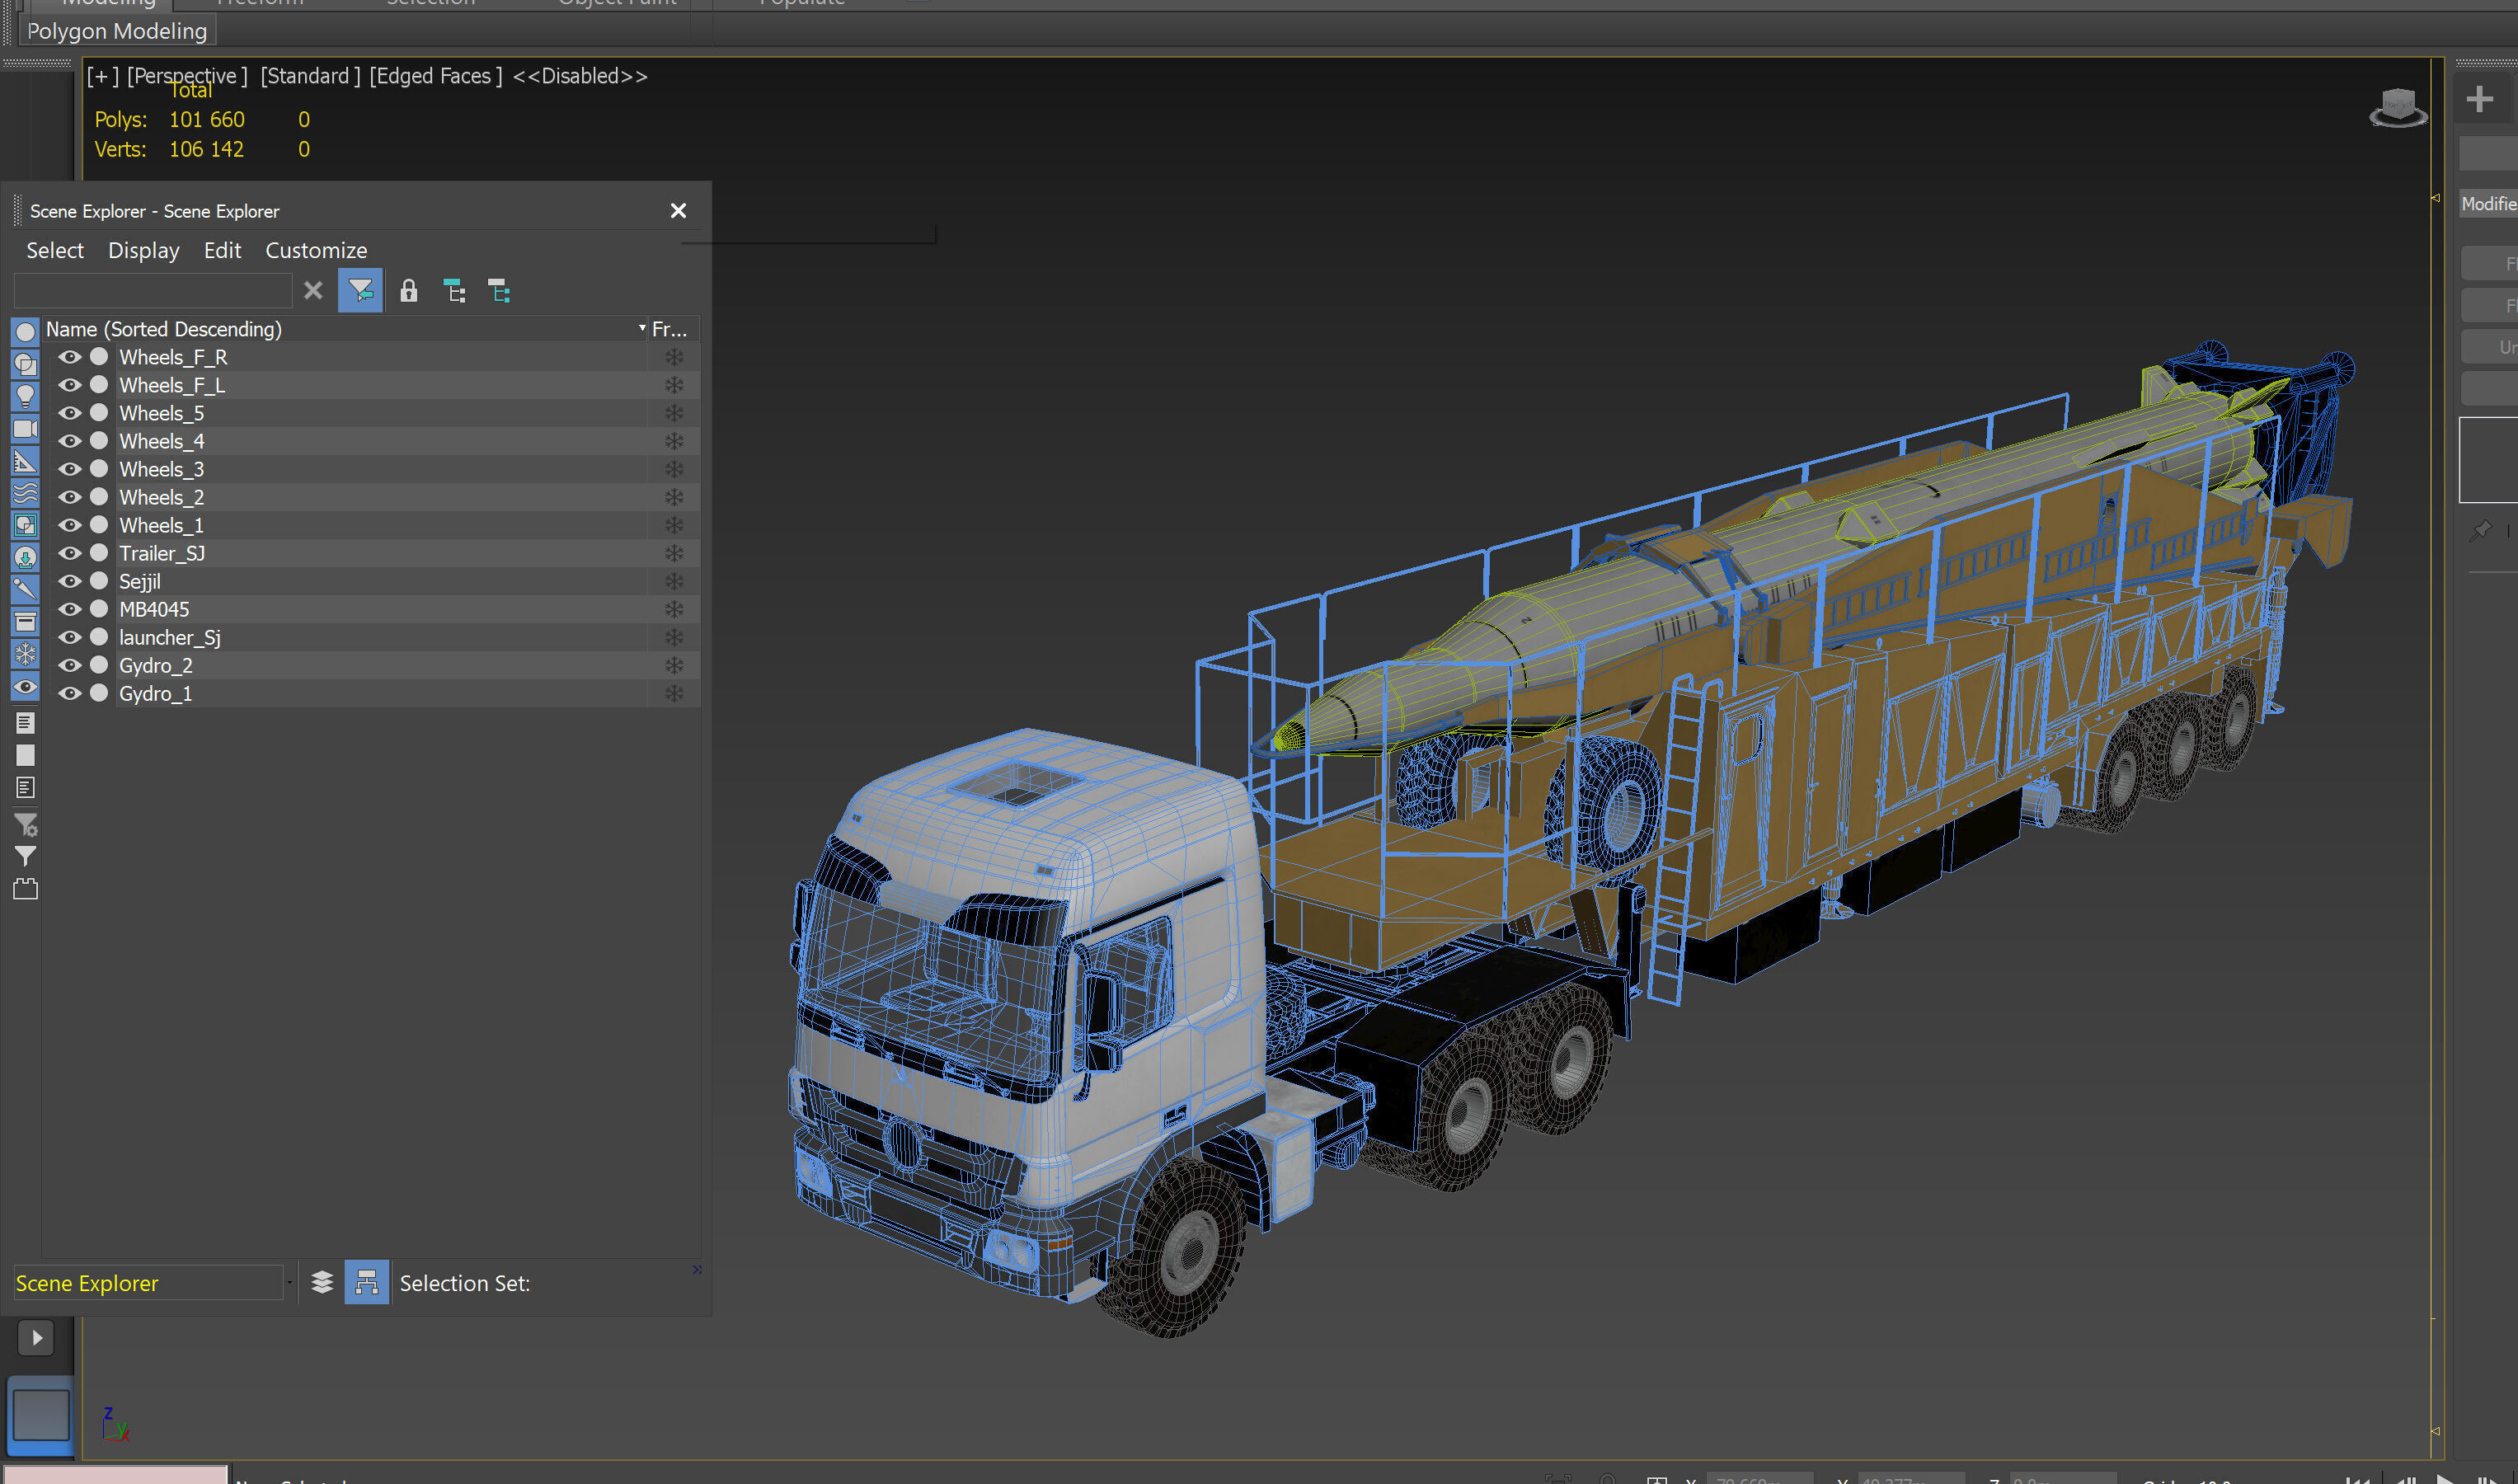Click the Lock Cell Editing padlock icon
Viewport: 2518px width, 1484px height.
pyautogui.click(x=408, y=291)
